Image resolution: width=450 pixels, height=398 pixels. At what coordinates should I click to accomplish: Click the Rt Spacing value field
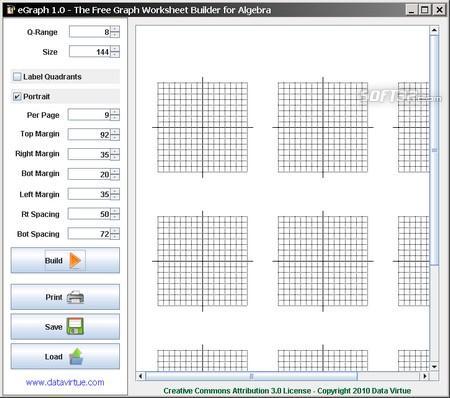click(89, 214)
